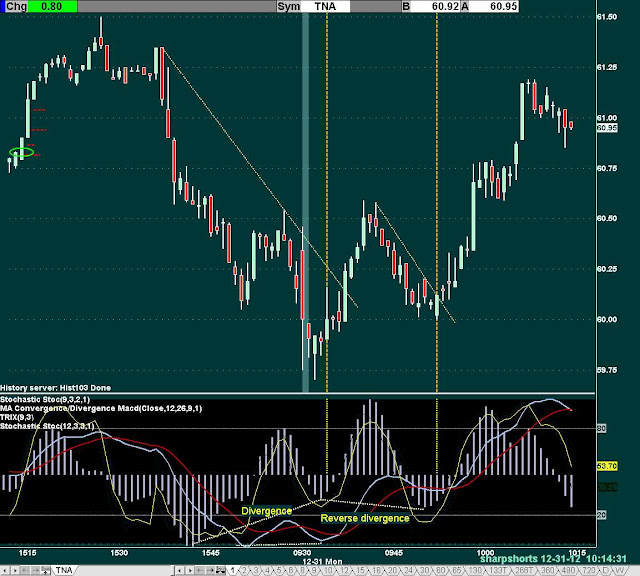
Task: Click the grayed forward arrow left of TNA tab
Action: [35, 570]
